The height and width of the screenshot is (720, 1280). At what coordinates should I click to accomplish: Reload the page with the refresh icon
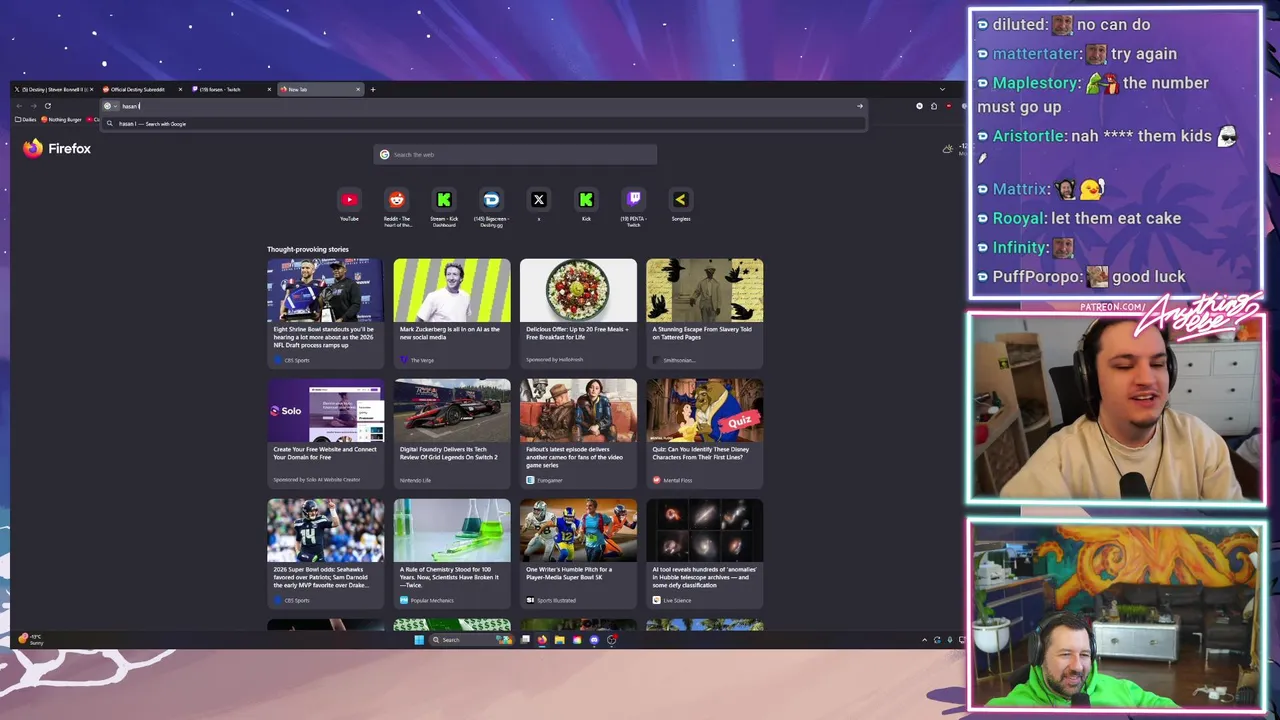click(x=47, y=106)
